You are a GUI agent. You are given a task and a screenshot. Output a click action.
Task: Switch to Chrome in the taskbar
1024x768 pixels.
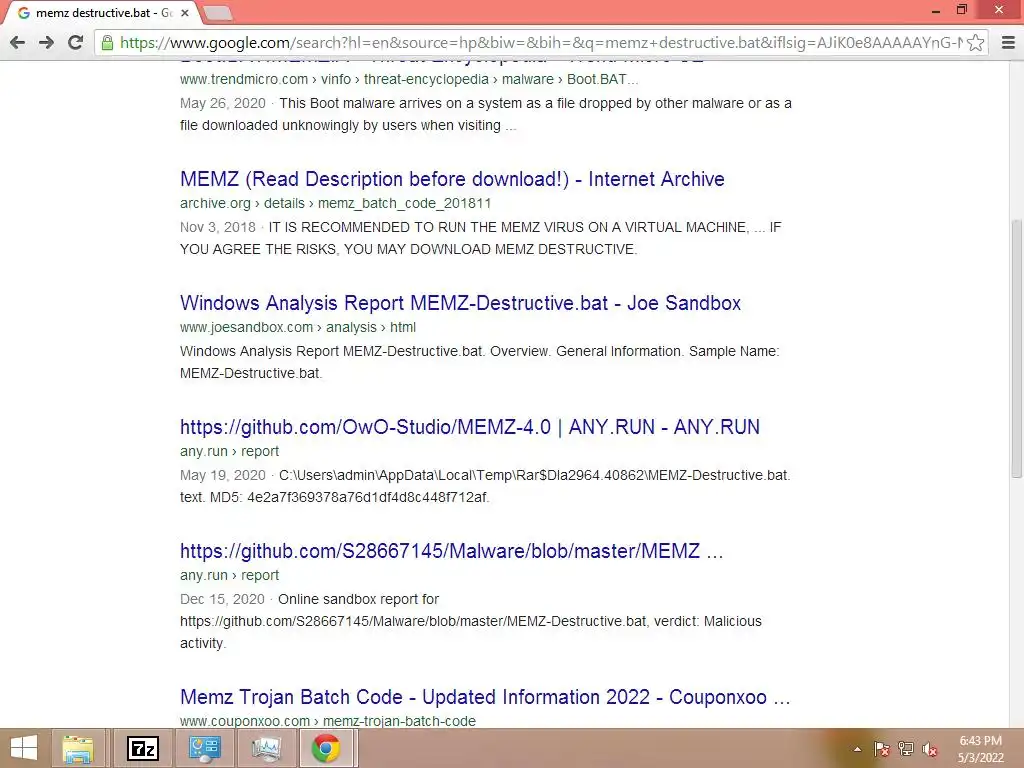coord(327,748)
